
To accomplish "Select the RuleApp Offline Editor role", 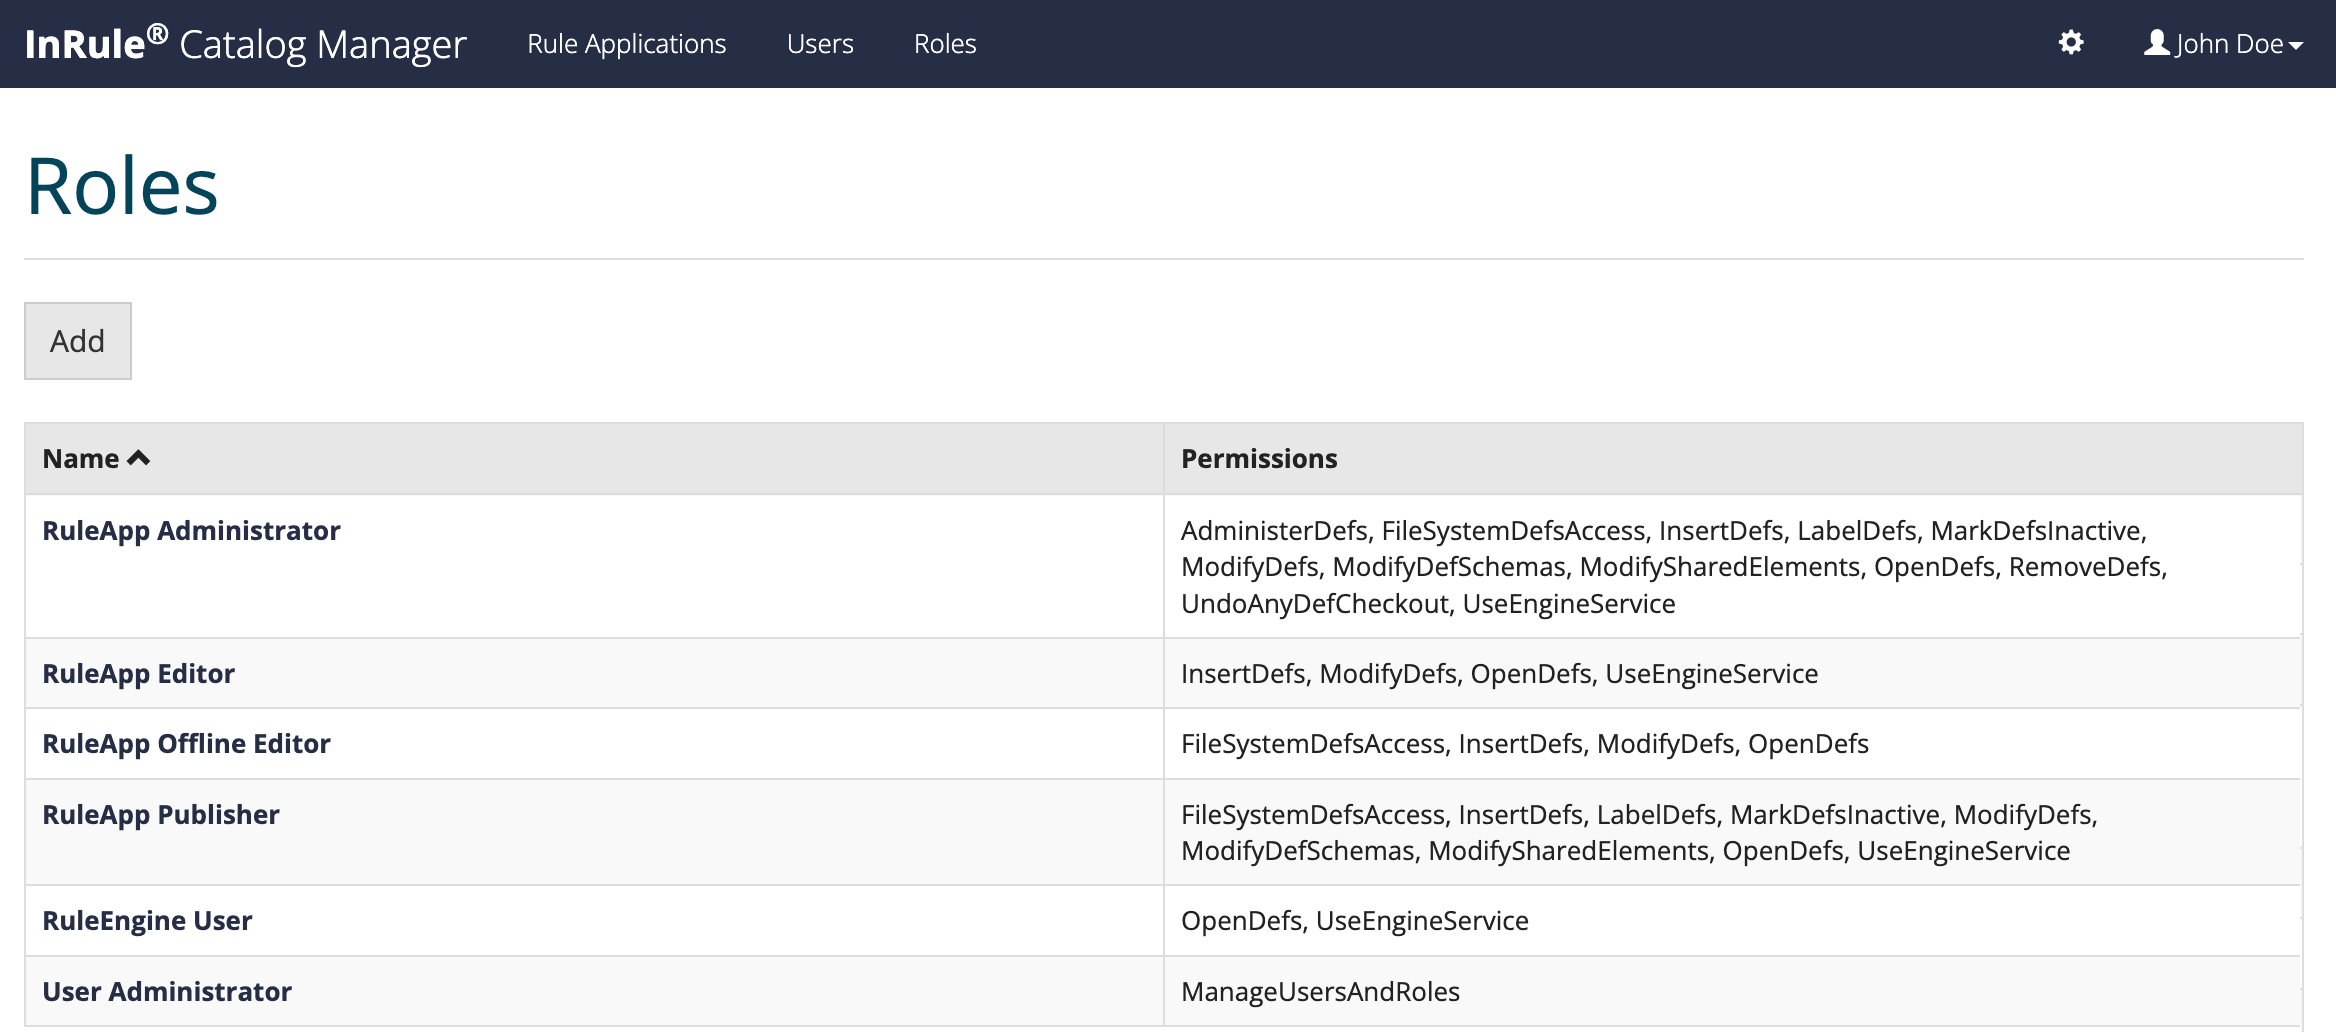I will [x=186, y=744].
